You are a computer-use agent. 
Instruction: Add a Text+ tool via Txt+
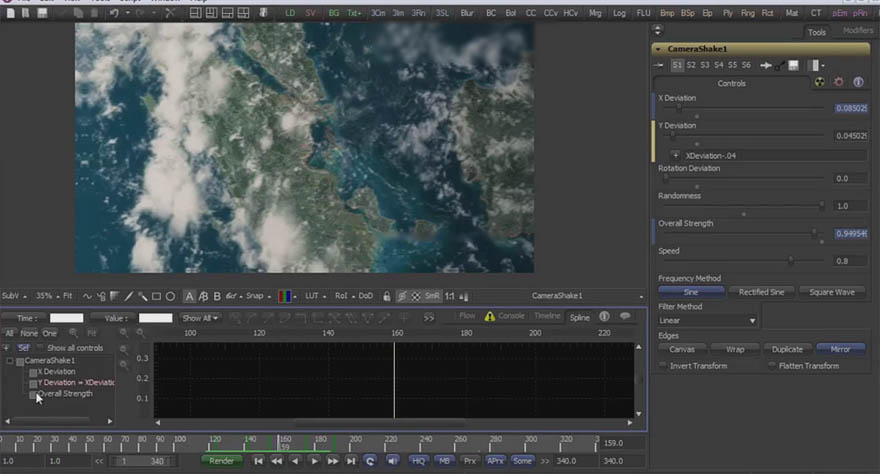pyautogui.click(x=354, y=13)
